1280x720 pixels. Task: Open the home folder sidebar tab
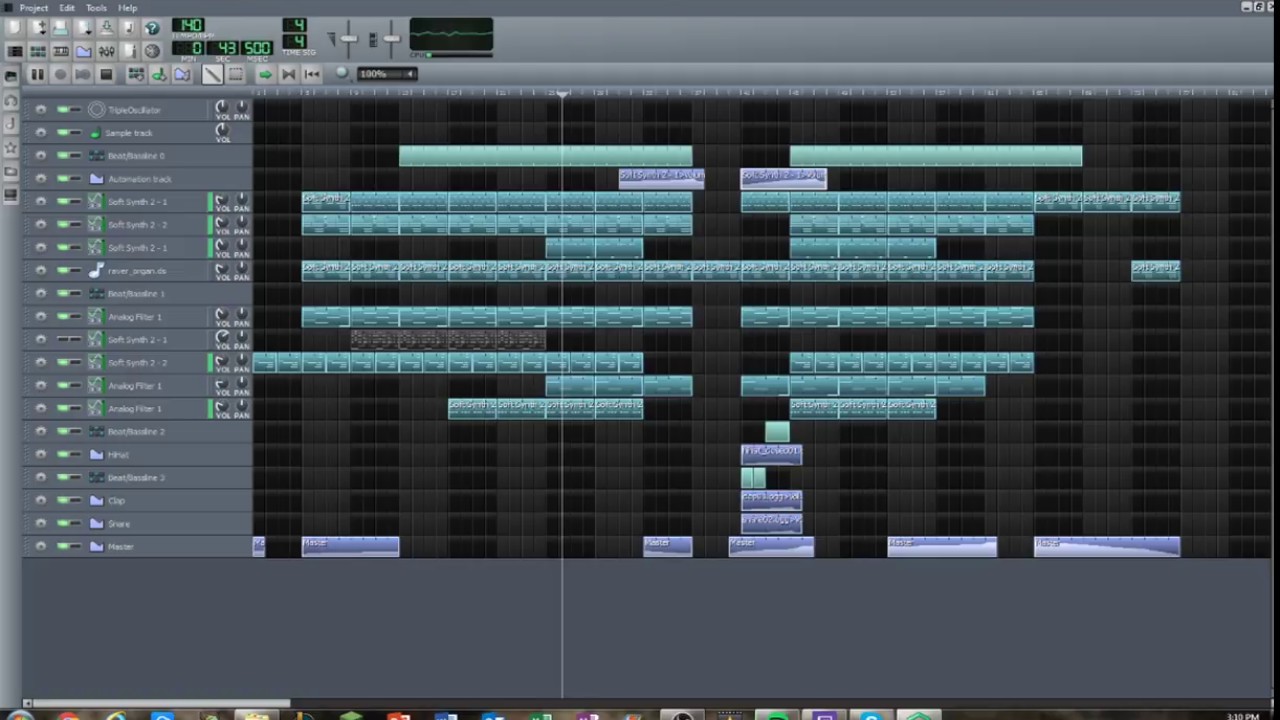pos(11,172)
